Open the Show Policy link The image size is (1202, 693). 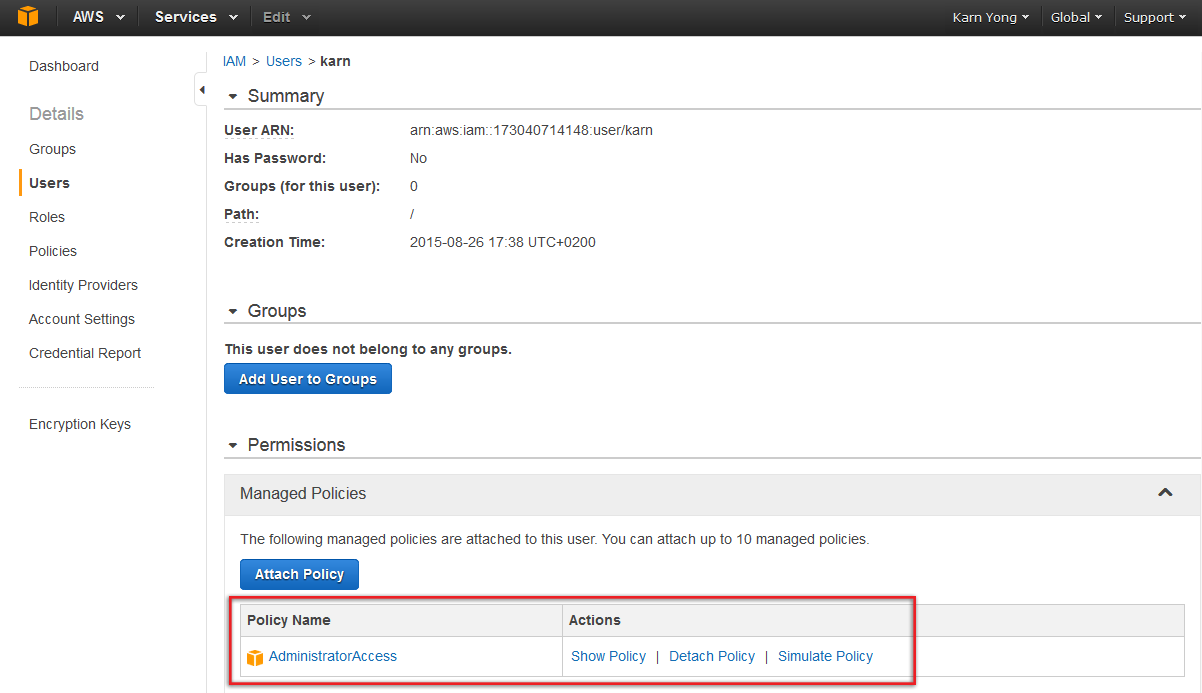point(608,656)
